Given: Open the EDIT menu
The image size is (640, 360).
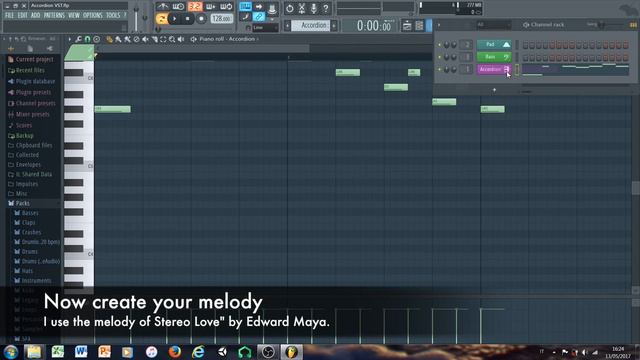Looking at the screenshot, I should coord(22,16).
